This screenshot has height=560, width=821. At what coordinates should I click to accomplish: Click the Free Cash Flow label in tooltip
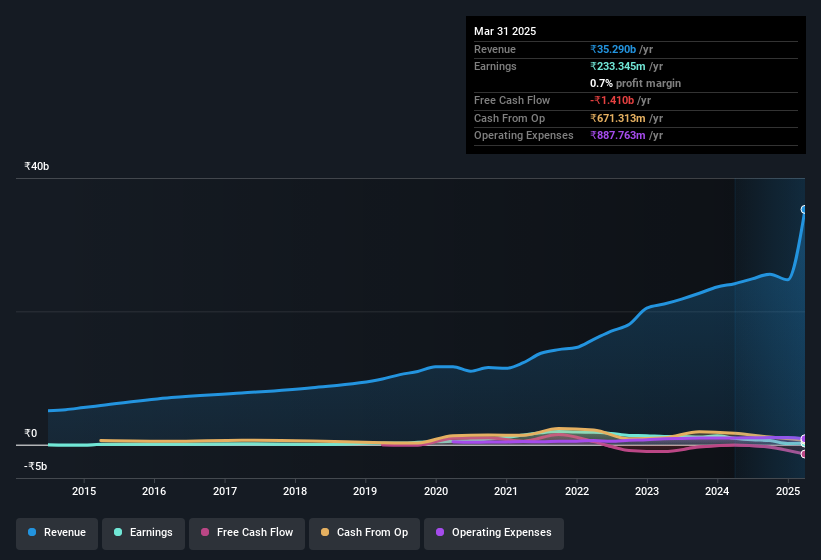(512, 100)
